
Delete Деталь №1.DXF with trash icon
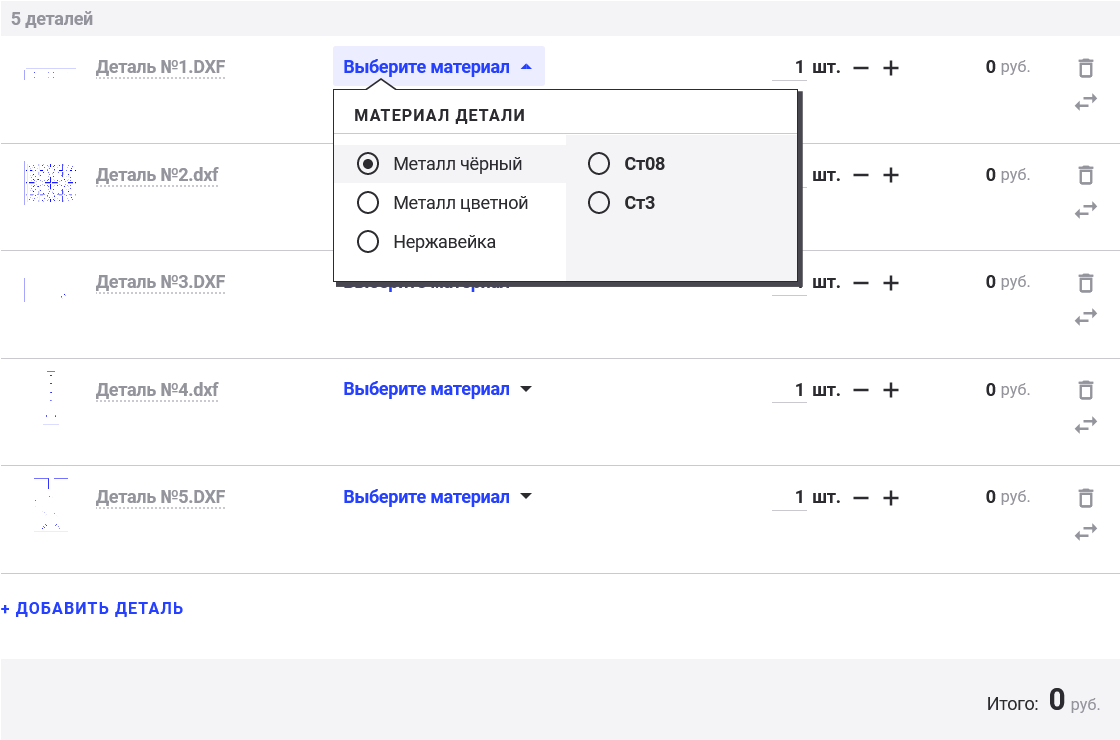pyautogui.click(x=1085, y=68)
